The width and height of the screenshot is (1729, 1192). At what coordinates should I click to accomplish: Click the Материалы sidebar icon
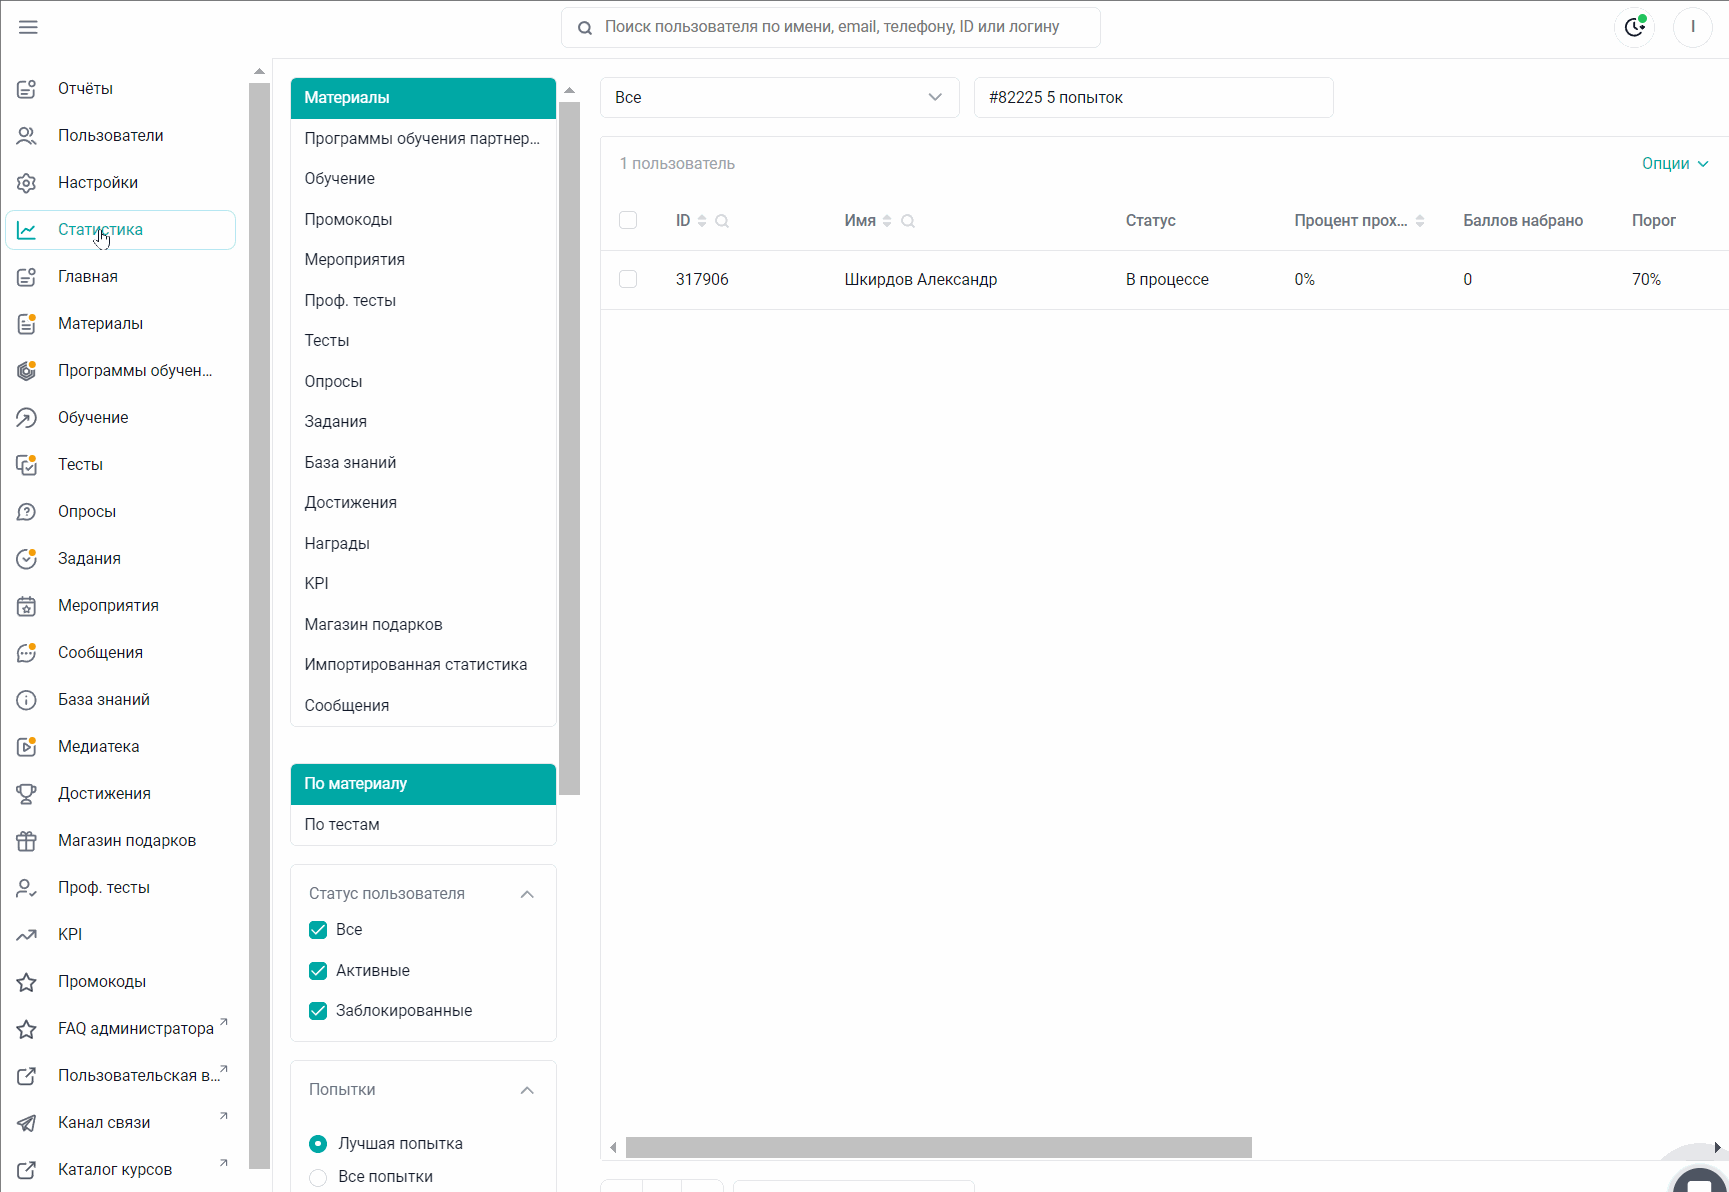tap(27, 324)
